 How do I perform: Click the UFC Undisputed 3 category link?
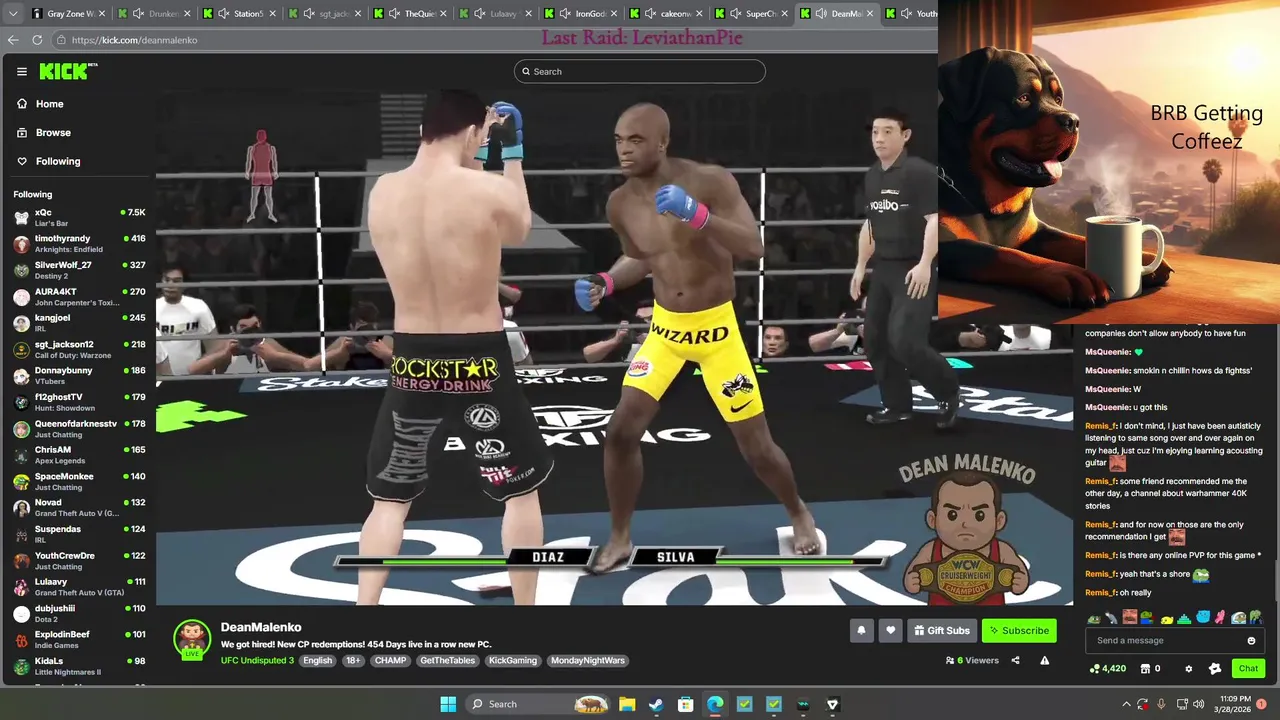point(257,660)
